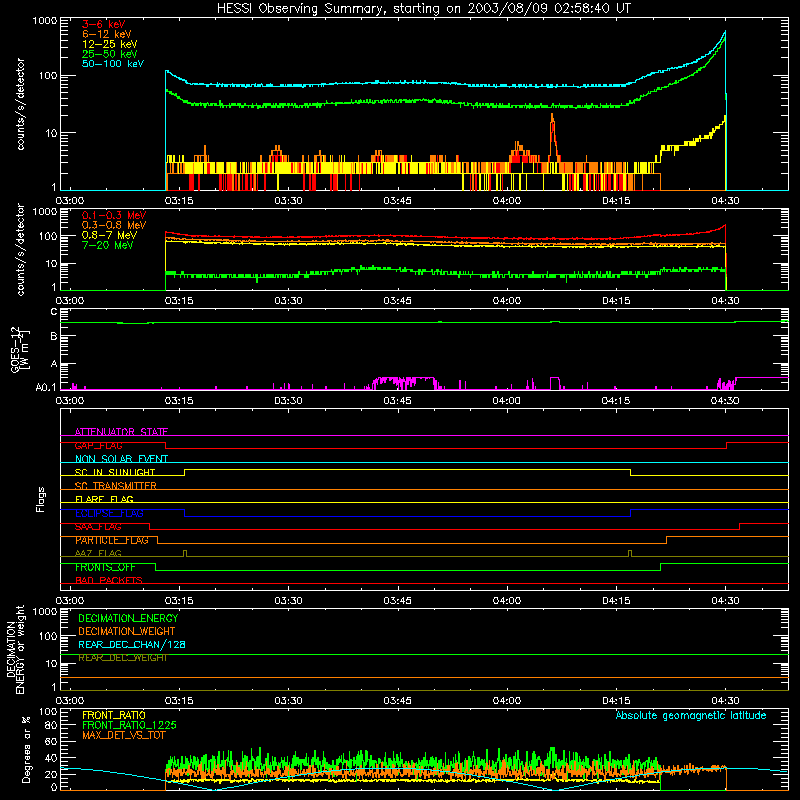Select the PARTICLE_FLAG label
The height and width of the screenshot is (800, 800).
(112, 540)
